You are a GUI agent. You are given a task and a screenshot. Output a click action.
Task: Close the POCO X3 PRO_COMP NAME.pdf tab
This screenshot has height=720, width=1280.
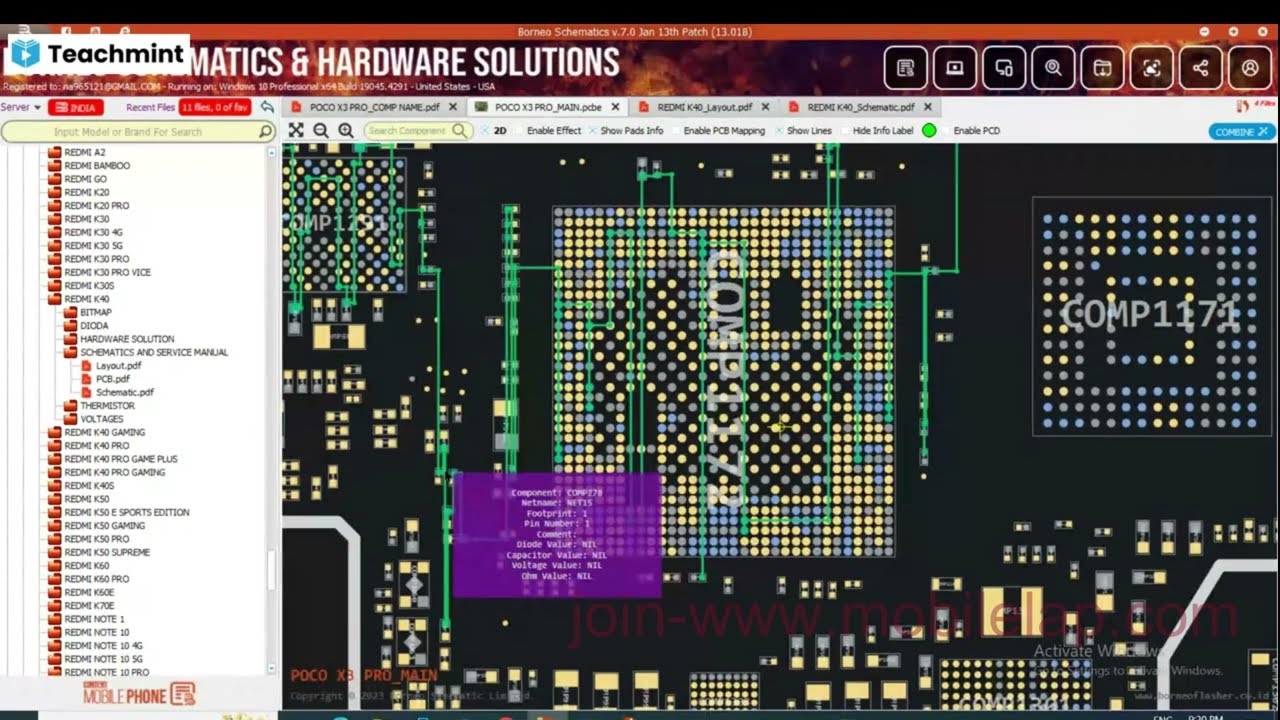[453, 107]
